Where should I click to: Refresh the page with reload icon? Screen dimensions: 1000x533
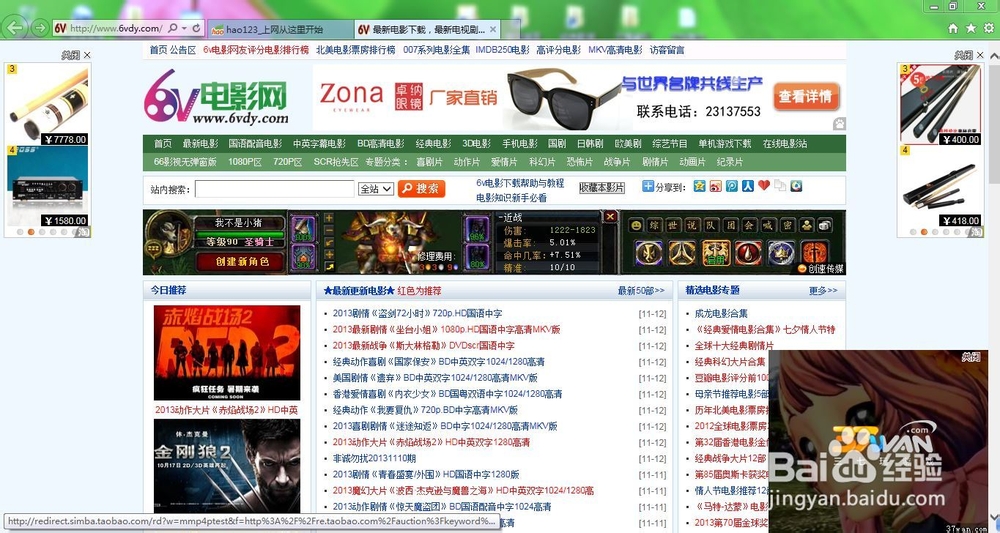196,29
